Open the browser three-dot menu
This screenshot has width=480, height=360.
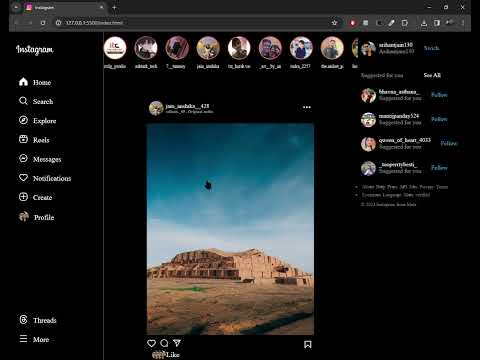pyautogui.click(x=463, y=23)
